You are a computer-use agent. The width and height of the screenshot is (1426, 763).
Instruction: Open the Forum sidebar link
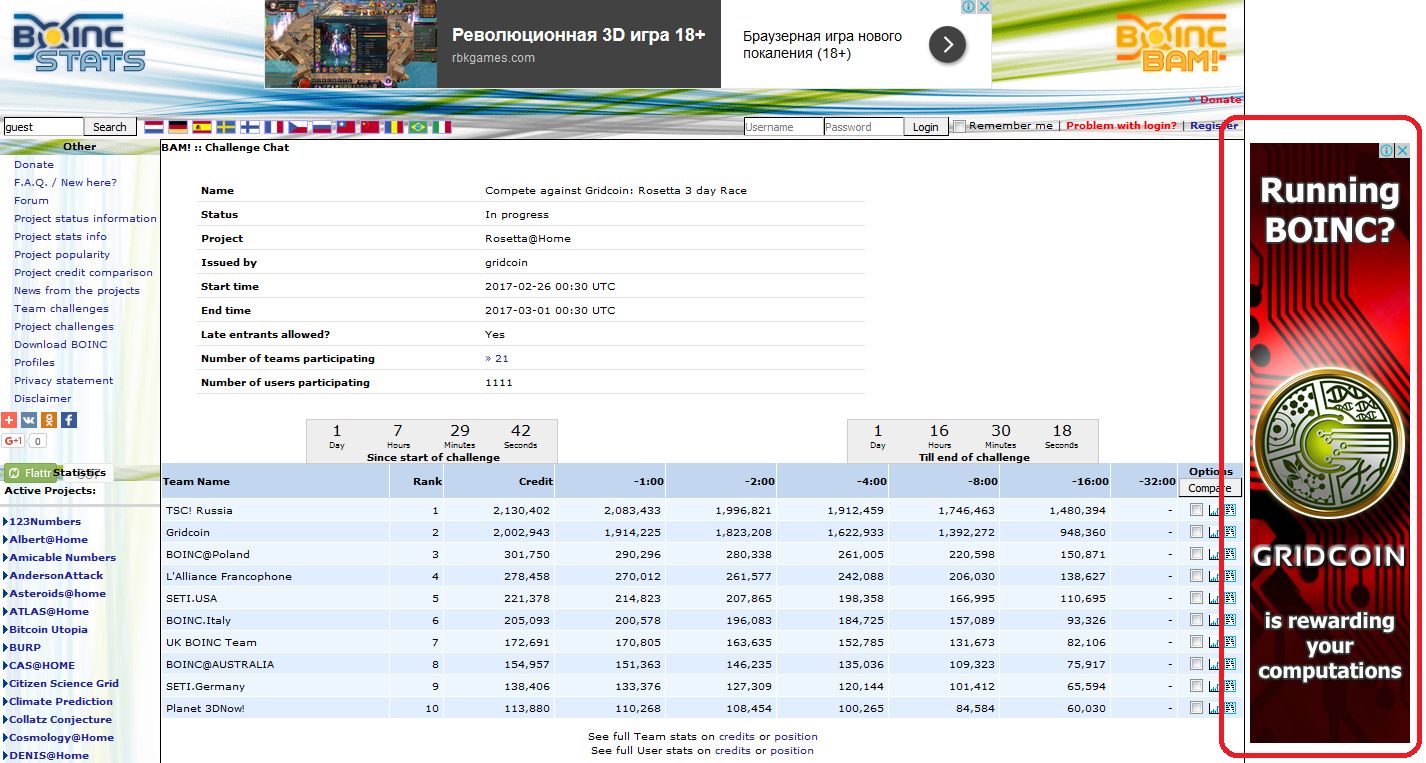point(31,200)
